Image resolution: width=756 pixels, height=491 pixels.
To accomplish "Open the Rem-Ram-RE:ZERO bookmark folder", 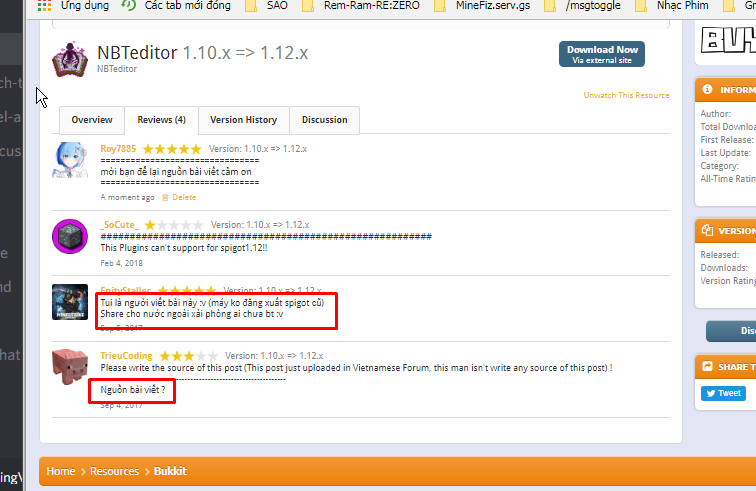I will pos(361,5).
